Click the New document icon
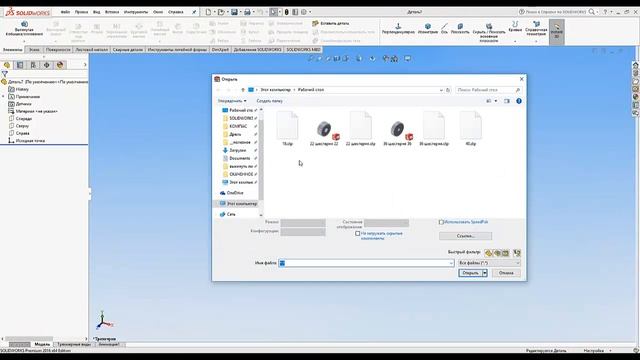Screen dimensions: 640x360 208,12
